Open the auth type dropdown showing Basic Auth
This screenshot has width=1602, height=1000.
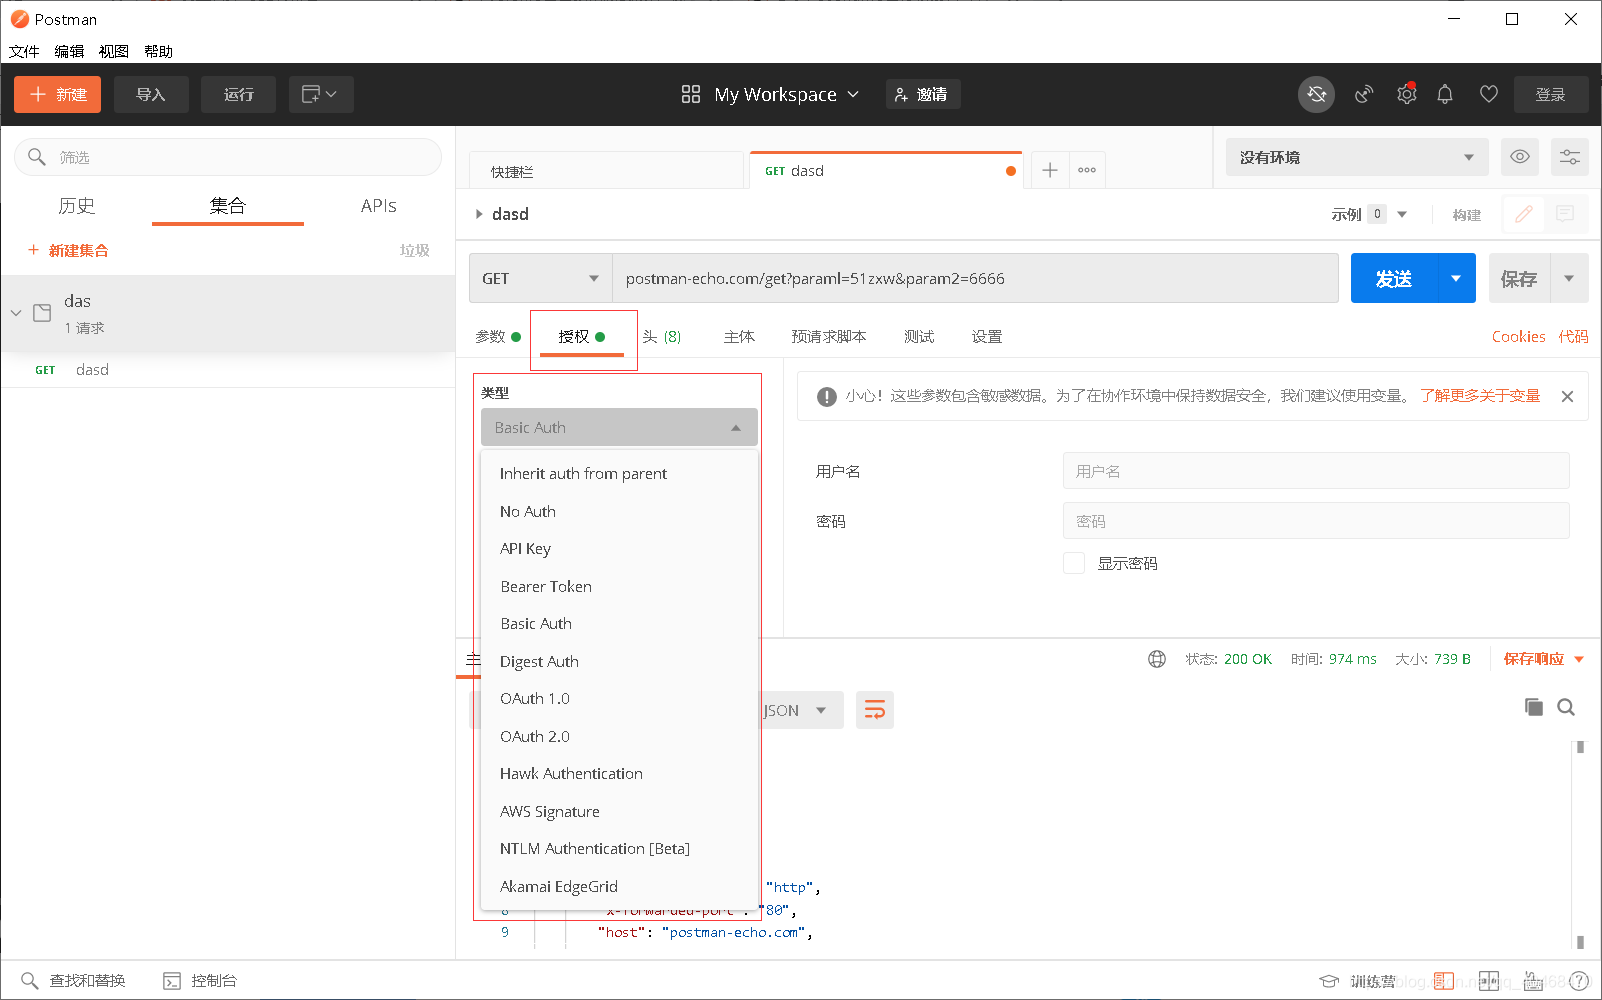point(619,427)
